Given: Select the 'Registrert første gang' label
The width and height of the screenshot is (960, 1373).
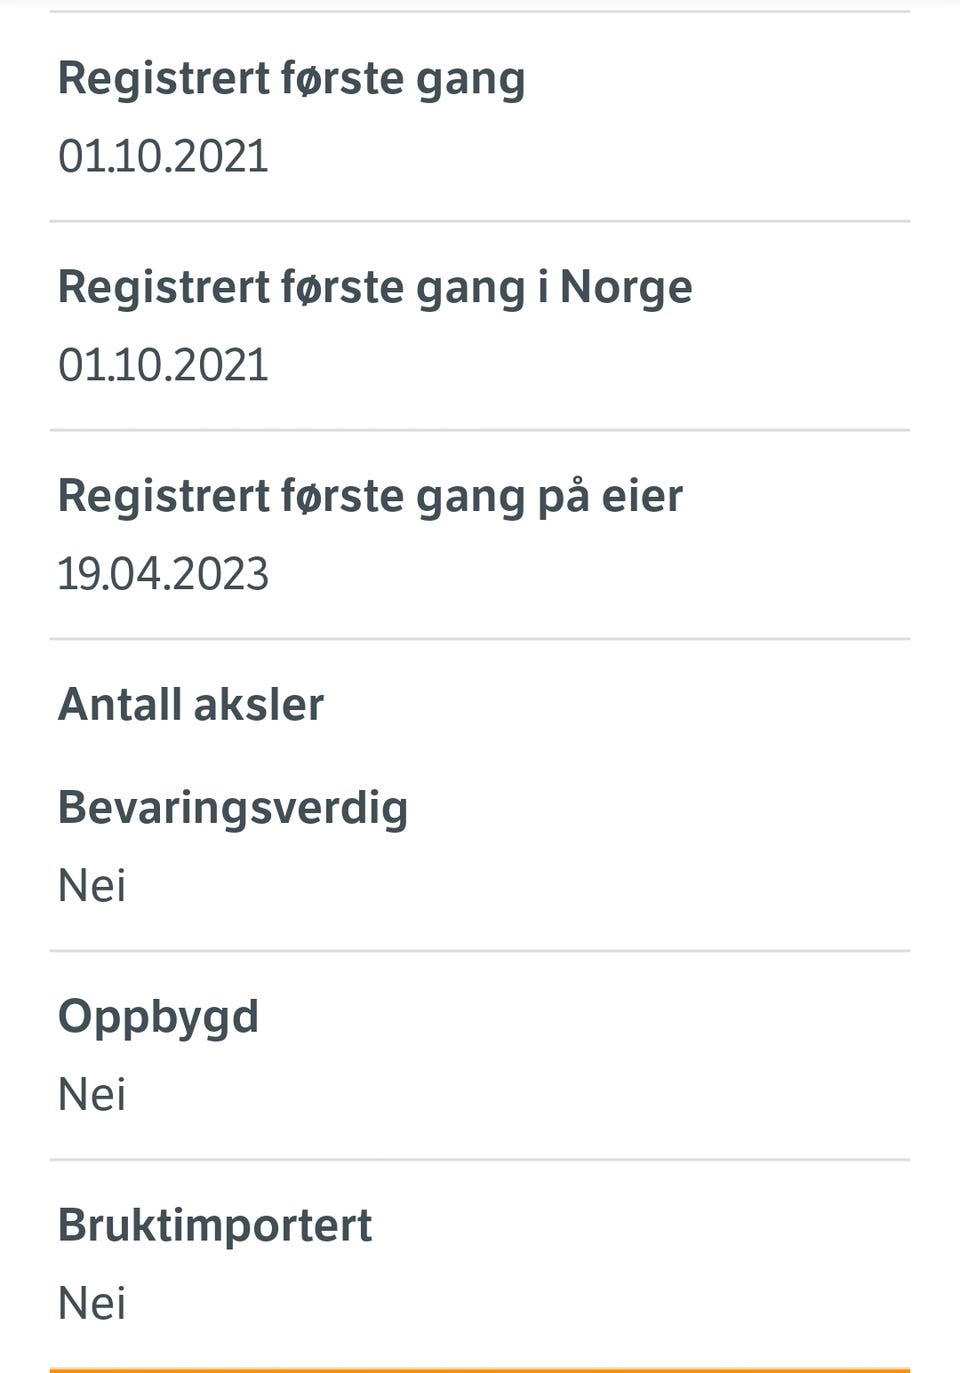Looking at the screenshot, I should pyautogui.click(x=291, y=79).
